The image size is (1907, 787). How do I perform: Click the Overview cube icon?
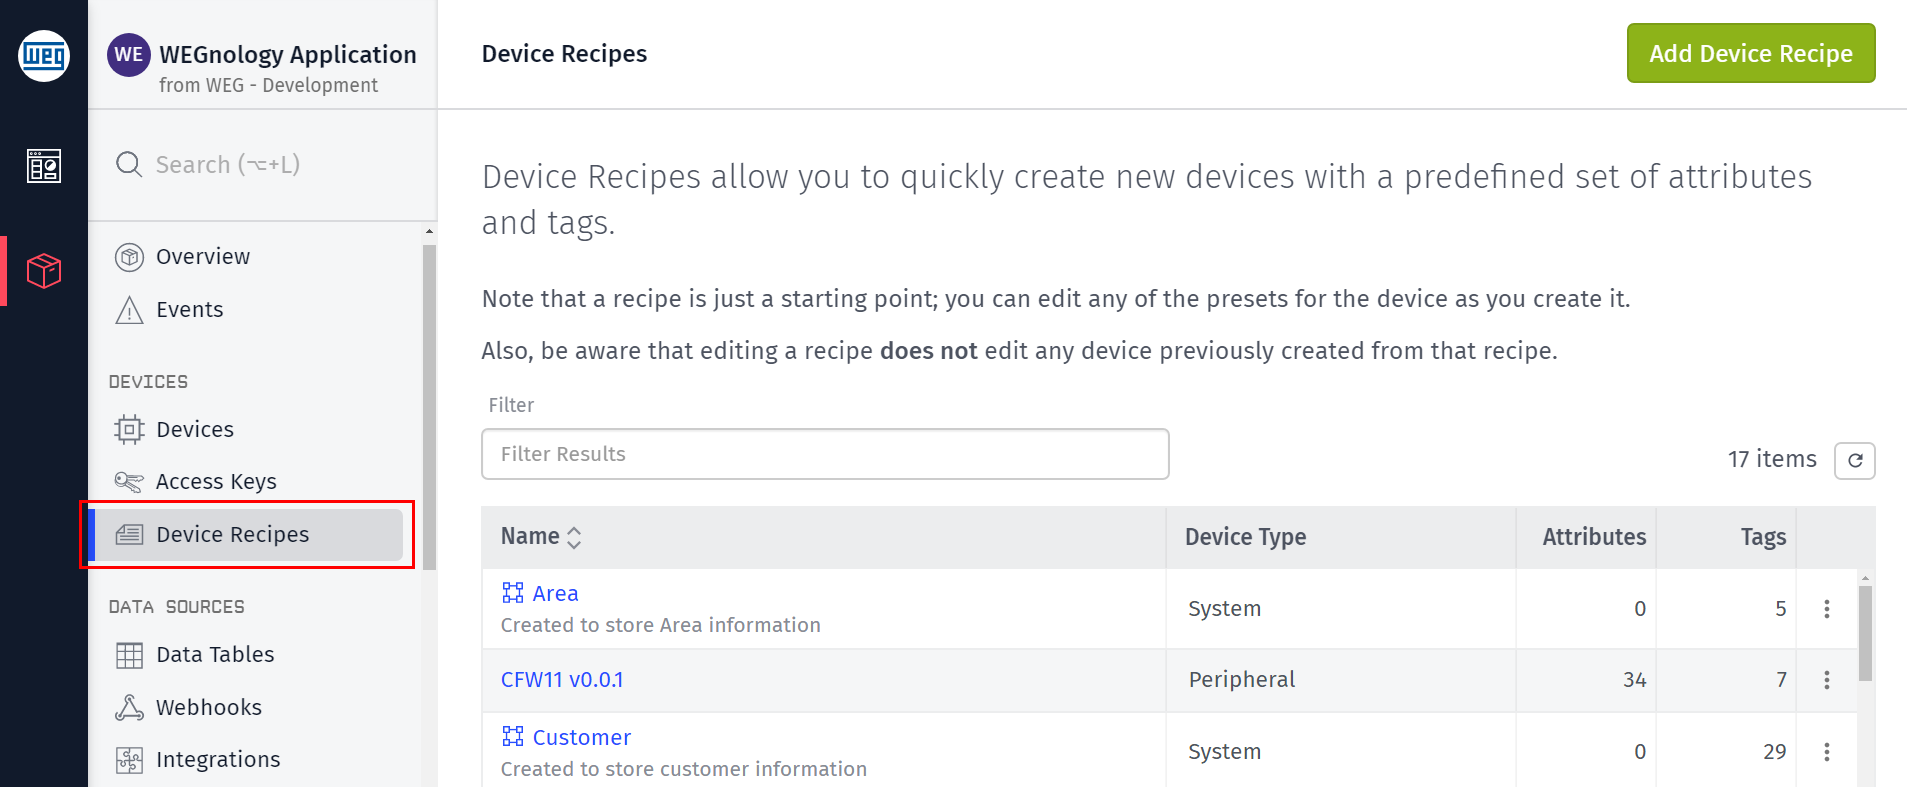pyautogui.click(x=129, y=257)
